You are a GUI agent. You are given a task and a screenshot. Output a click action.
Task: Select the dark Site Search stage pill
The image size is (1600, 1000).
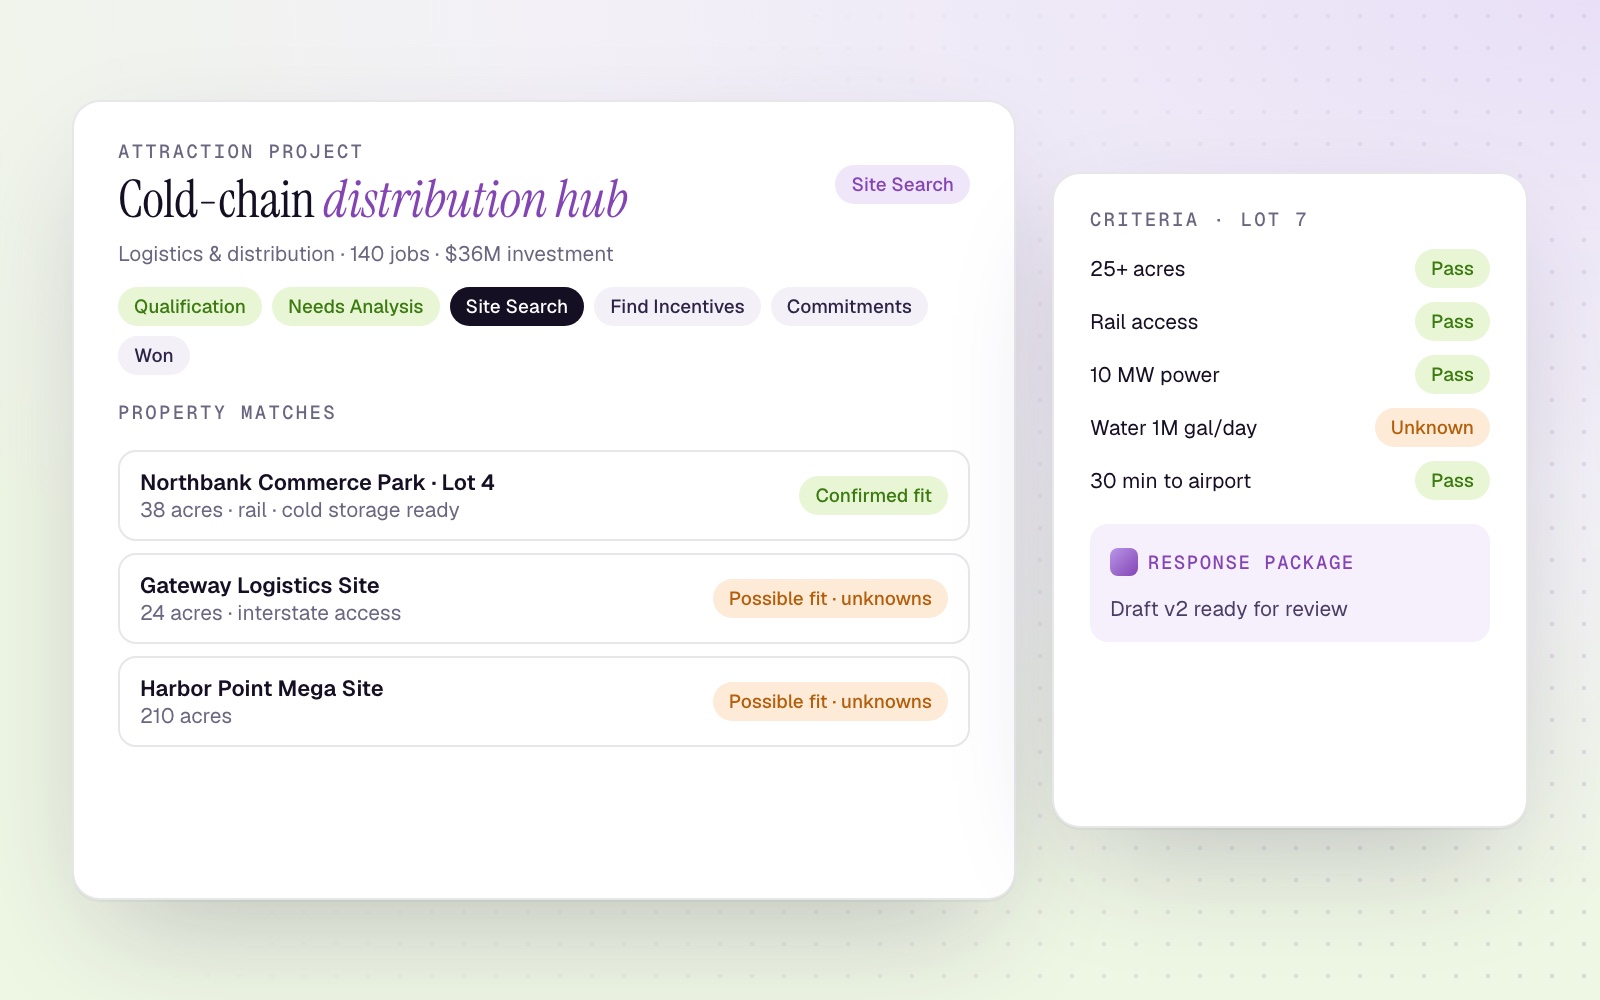click(517, 306)
